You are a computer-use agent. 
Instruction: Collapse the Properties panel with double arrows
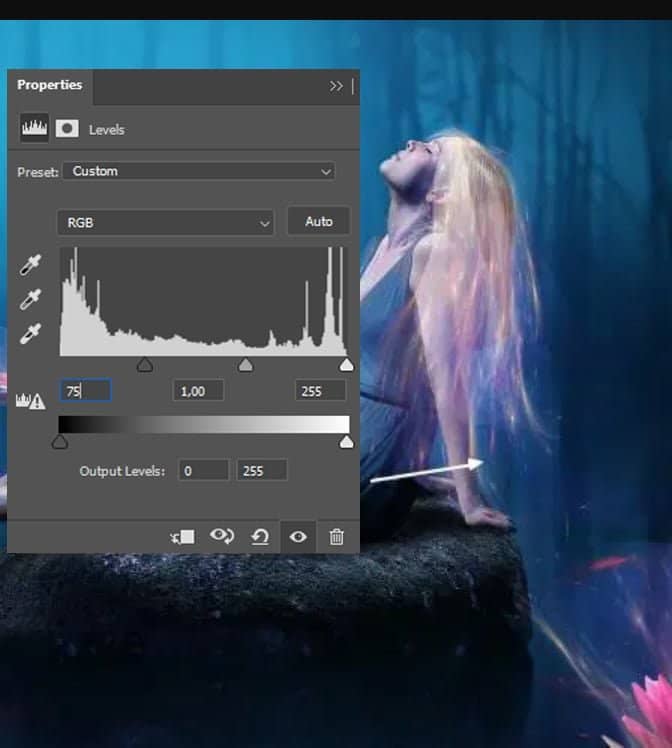pyautogui.click(x=336, y=86)
